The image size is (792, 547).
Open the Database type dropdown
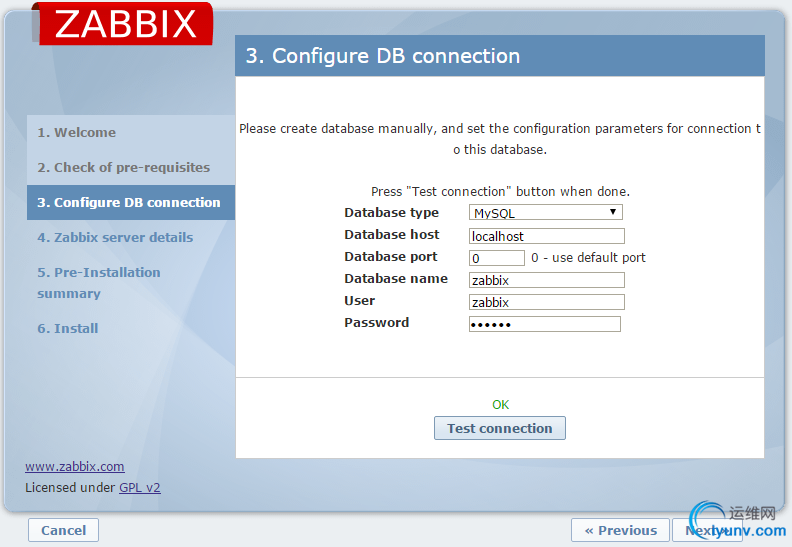(546, 212)
